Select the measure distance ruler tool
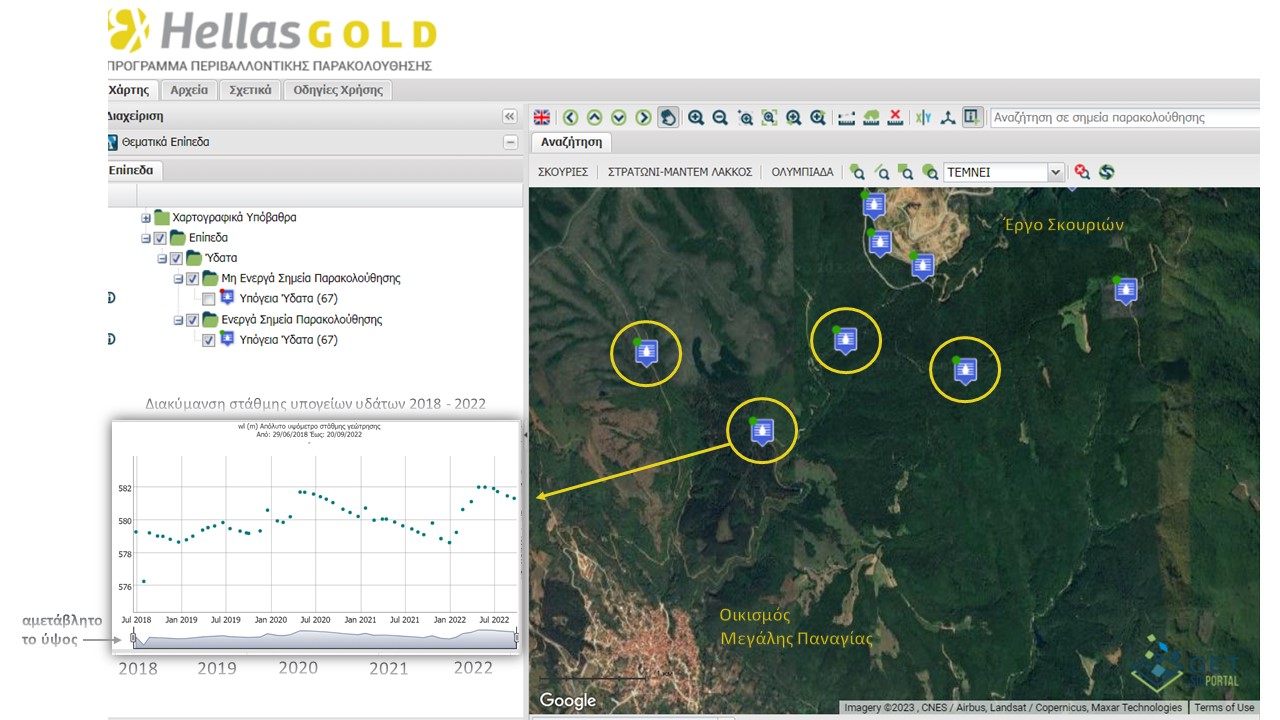The height and width of the screenshot is (720, 1280). coord(846,117)
